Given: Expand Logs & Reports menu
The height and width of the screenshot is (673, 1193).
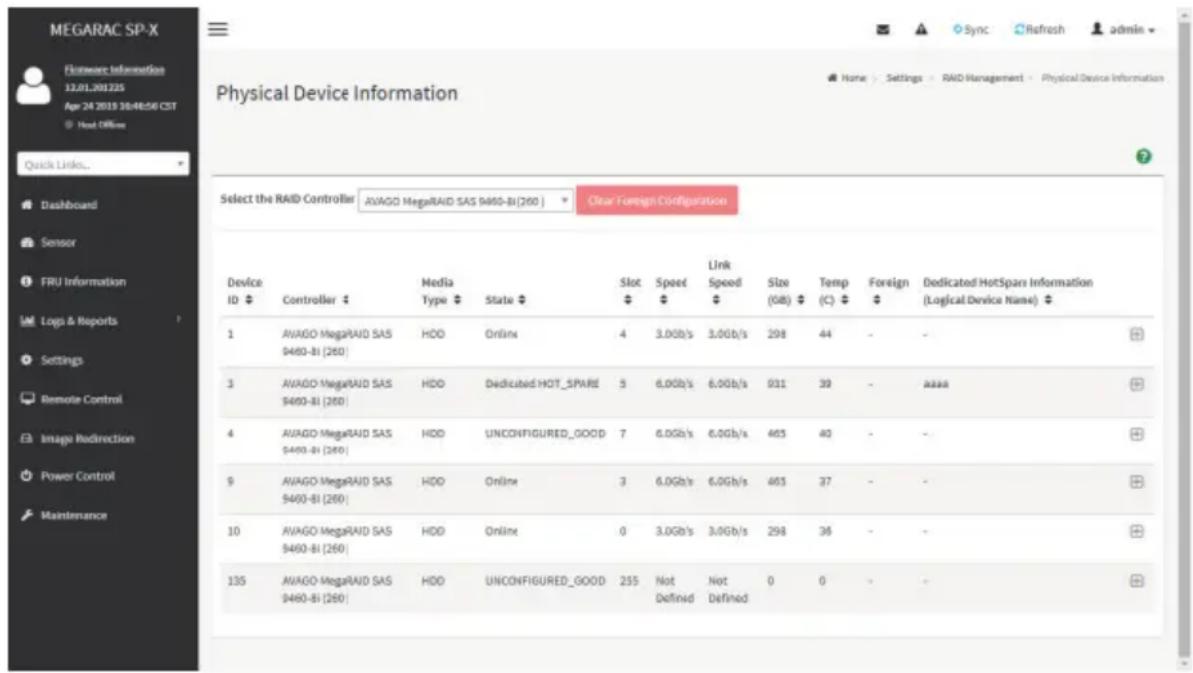Looking at the screenshot, I should click(79, 322).
